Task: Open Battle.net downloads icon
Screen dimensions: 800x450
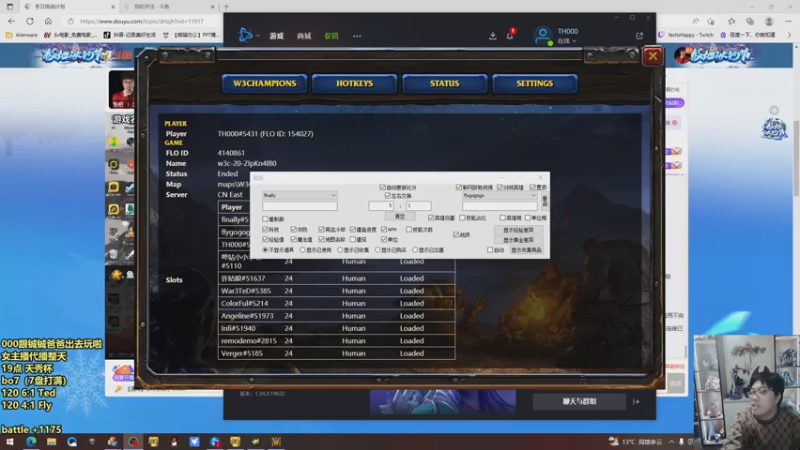Action: tap(492, 36)
